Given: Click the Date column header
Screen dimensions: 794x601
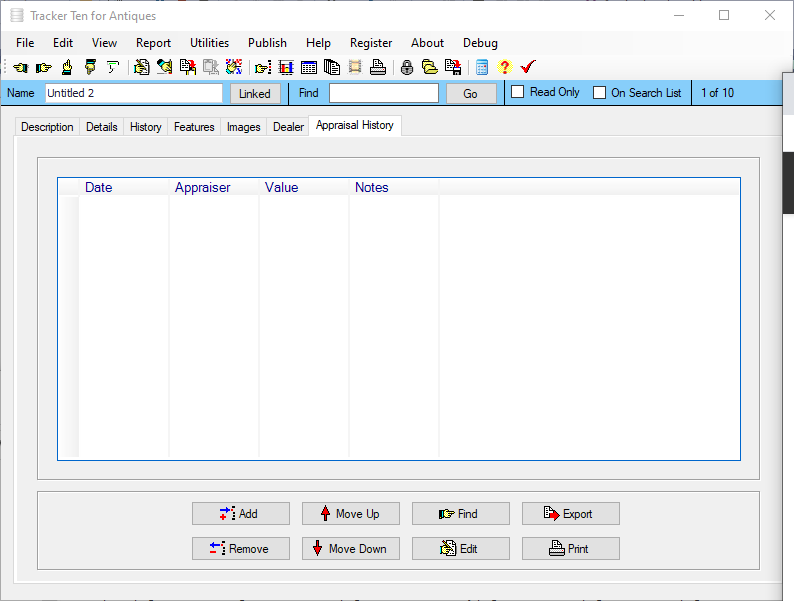Looking at the screenshot, I should (124, 187).
